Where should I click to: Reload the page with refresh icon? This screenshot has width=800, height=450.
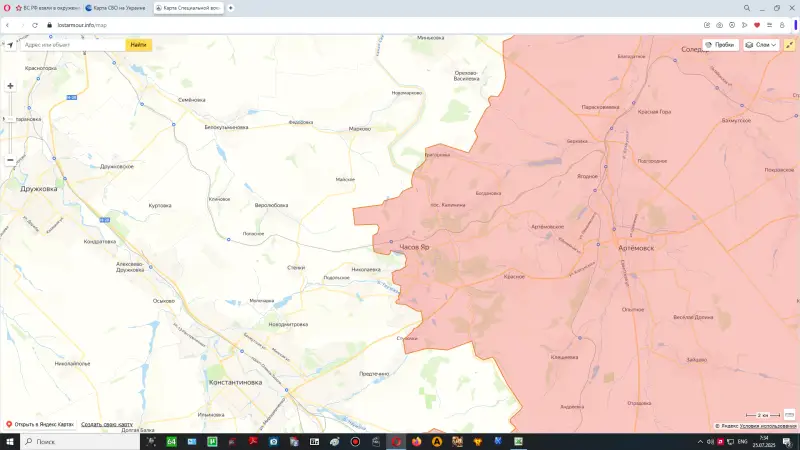35,24
